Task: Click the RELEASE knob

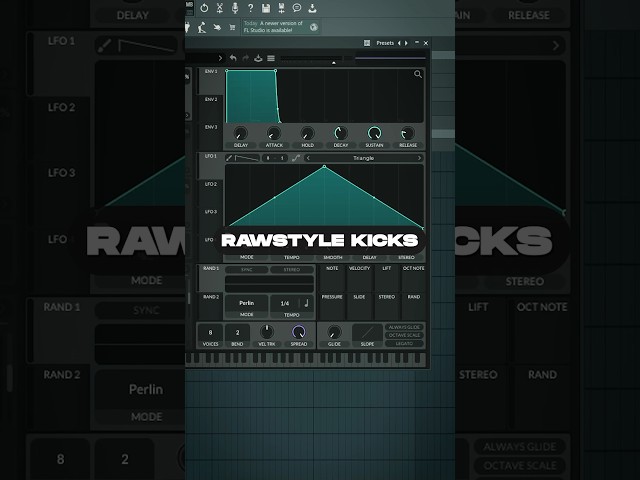Action: click(407, 133)
